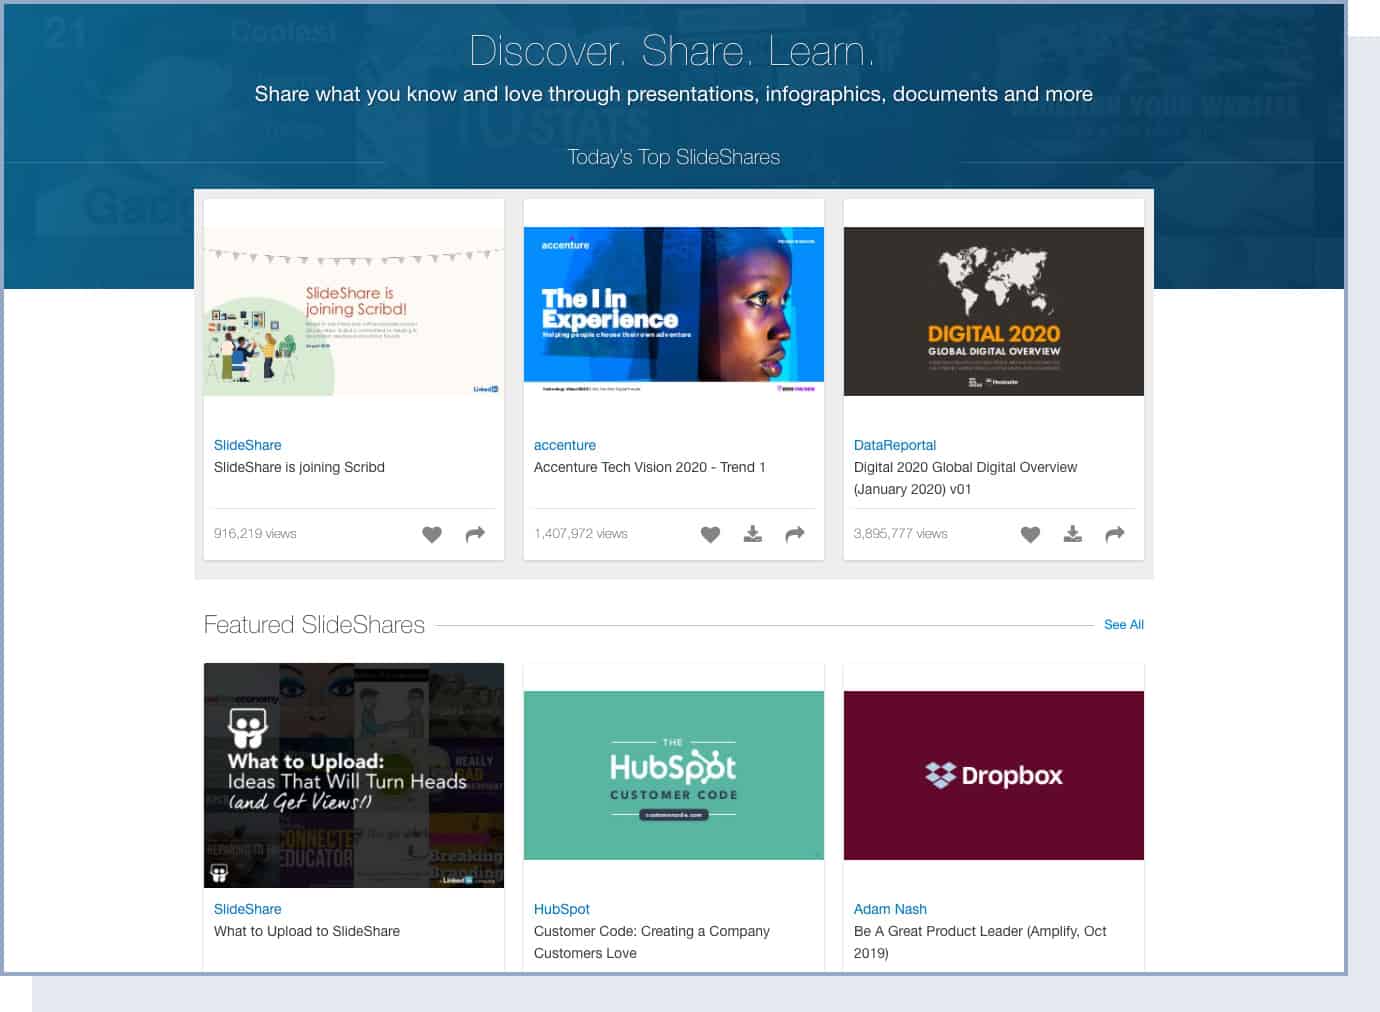
Task: Like Accenture Tech Vision 2020 presentation
Action: pyautogui.click(x=710, y=534)
